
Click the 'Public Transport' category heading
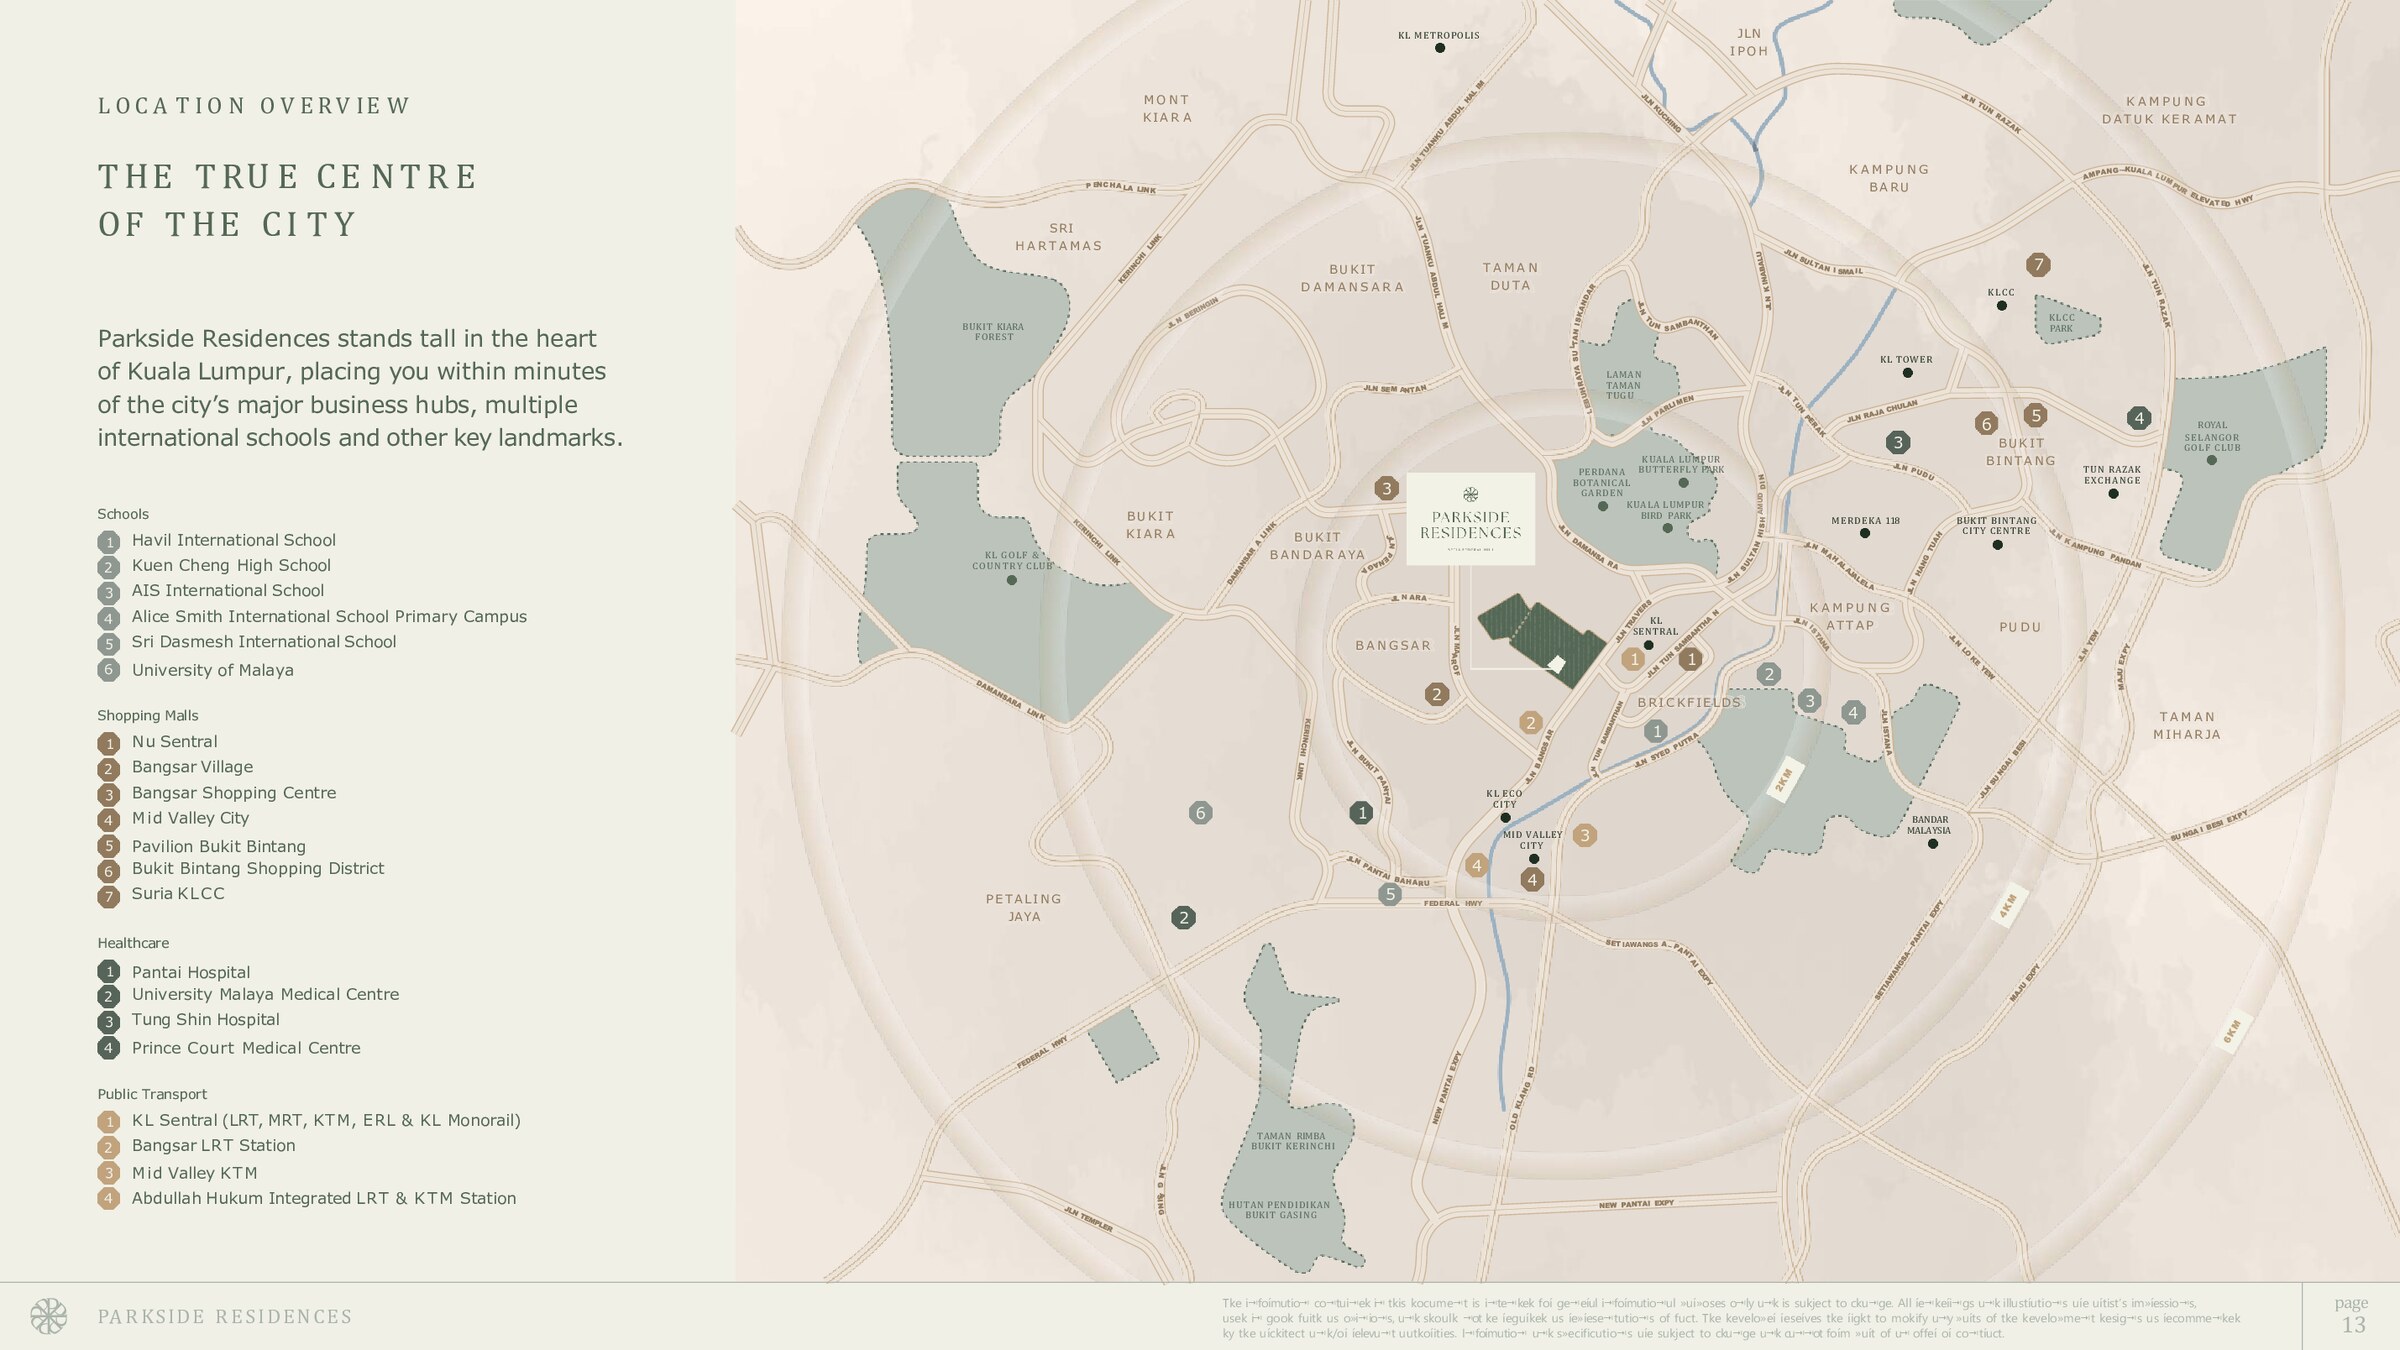pos(152,1094)
